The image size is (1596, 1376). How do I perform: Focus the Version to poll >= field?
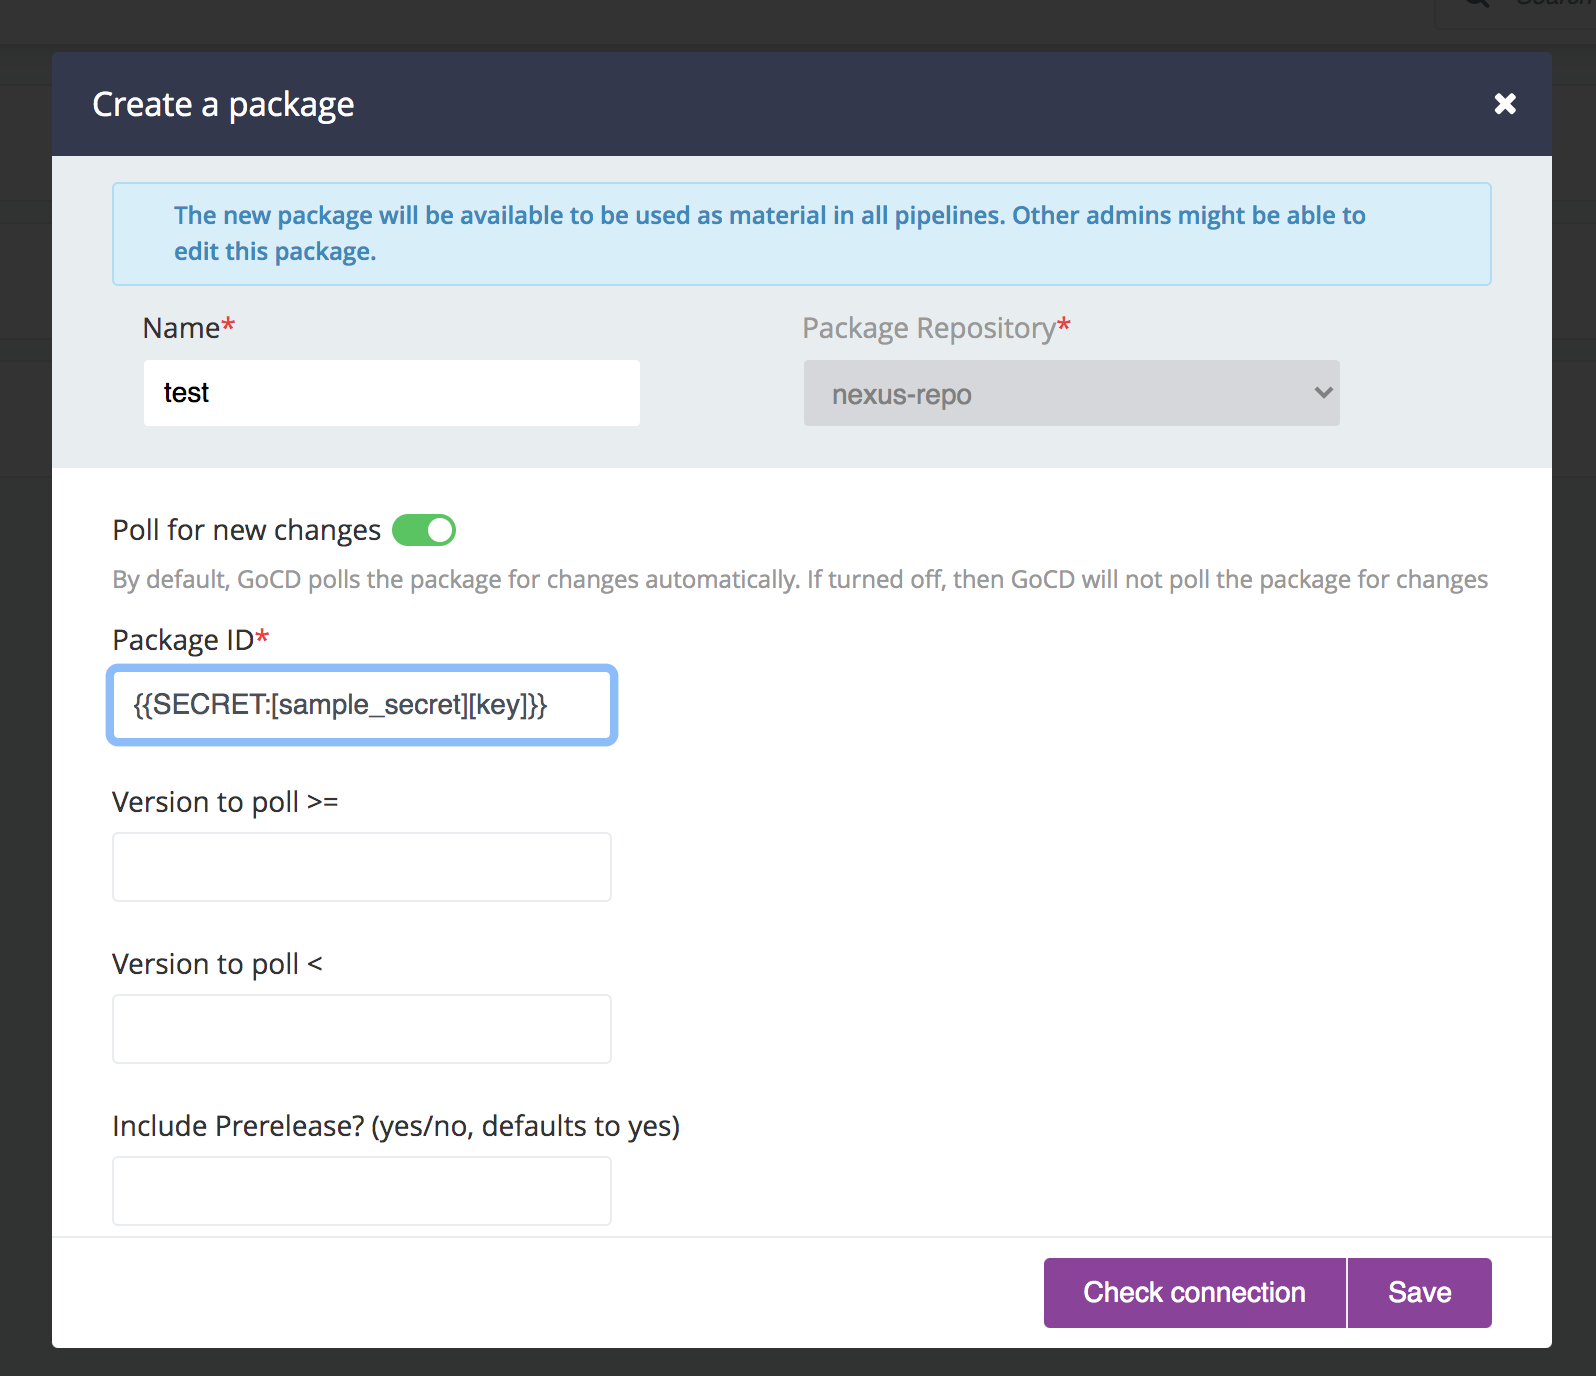[x=362, y=867]
